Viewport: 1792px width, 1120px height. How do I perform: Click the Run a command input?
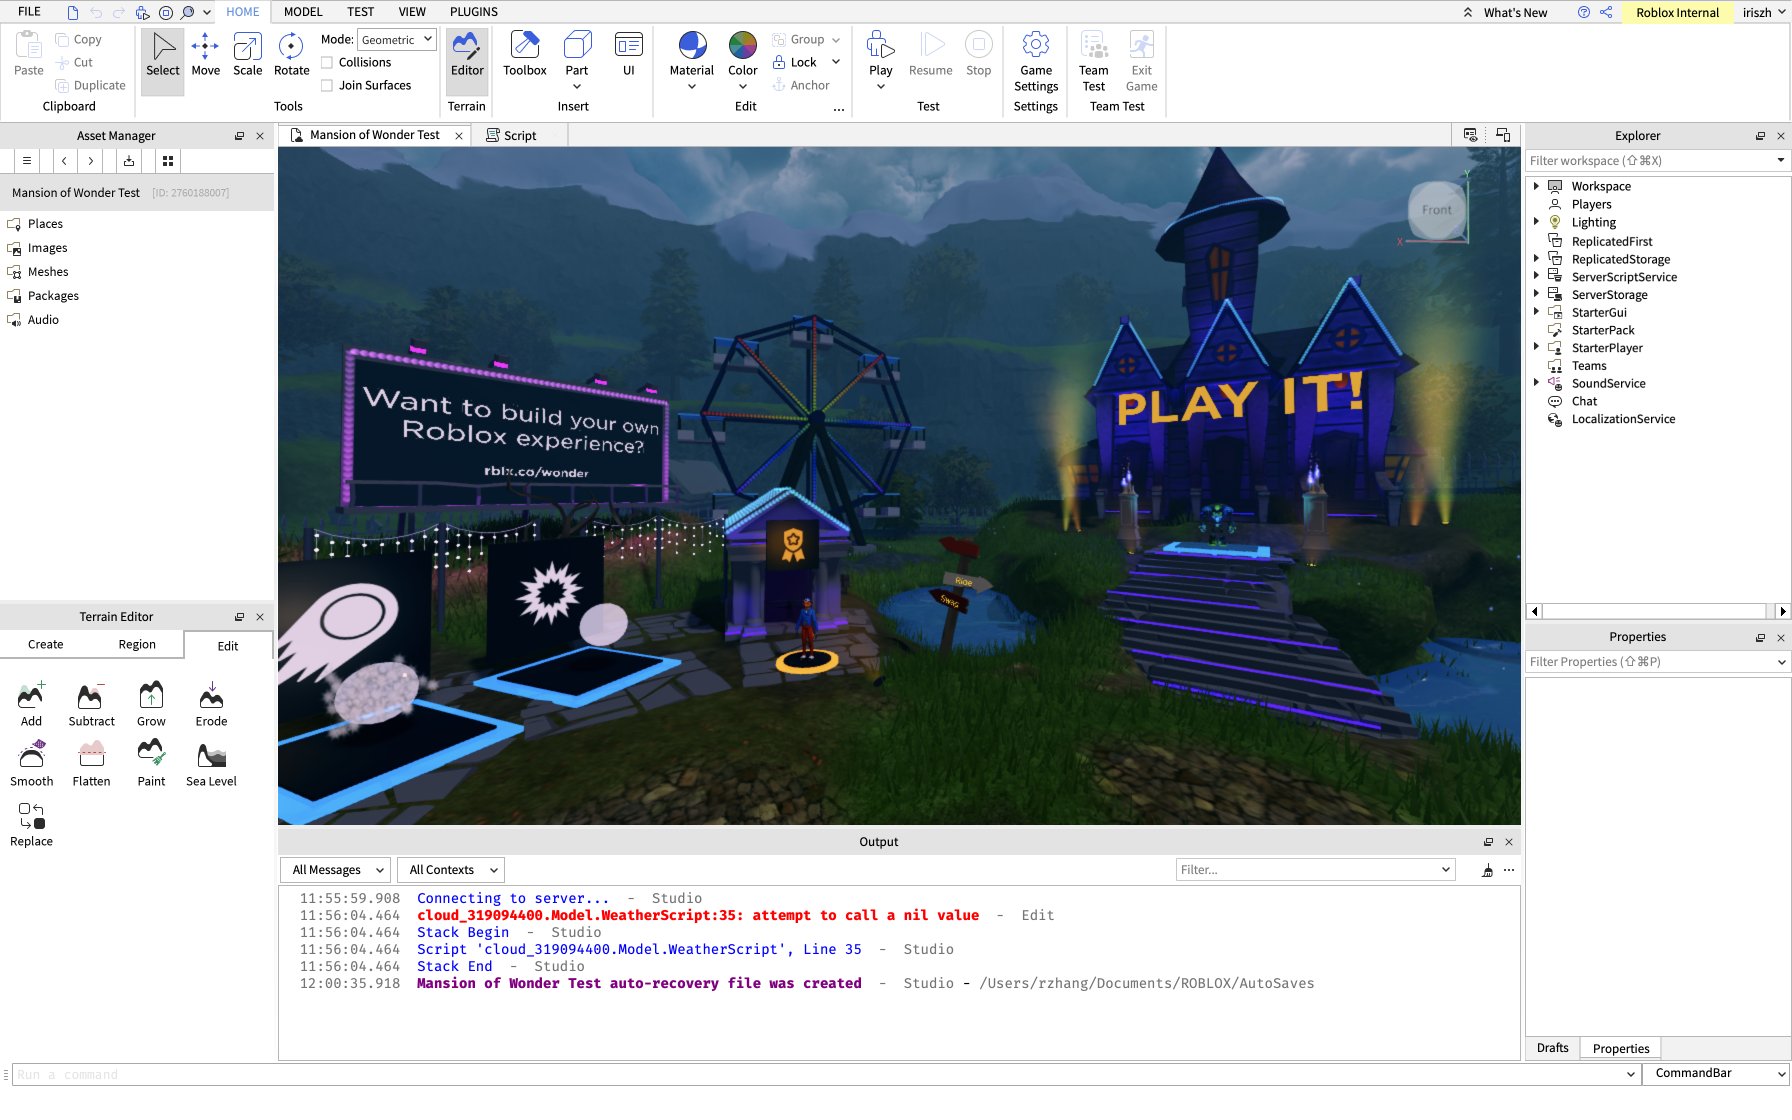(819, 1074)
